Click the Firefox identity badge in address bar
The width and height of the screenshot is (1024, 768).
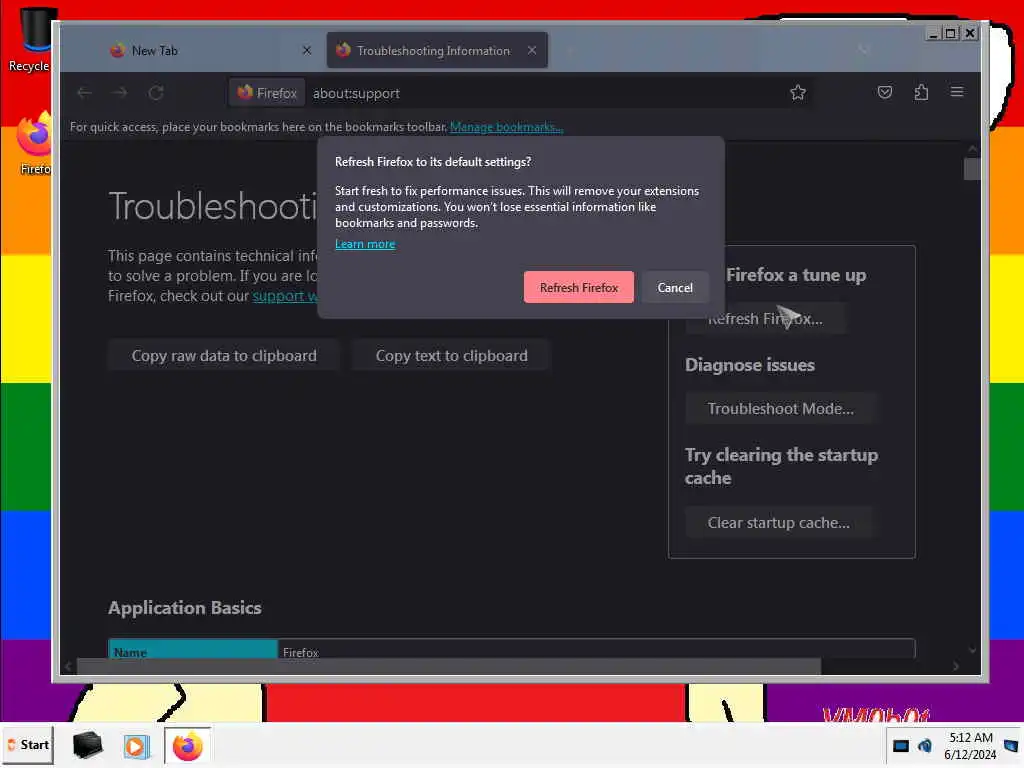(x=267, y=93)
